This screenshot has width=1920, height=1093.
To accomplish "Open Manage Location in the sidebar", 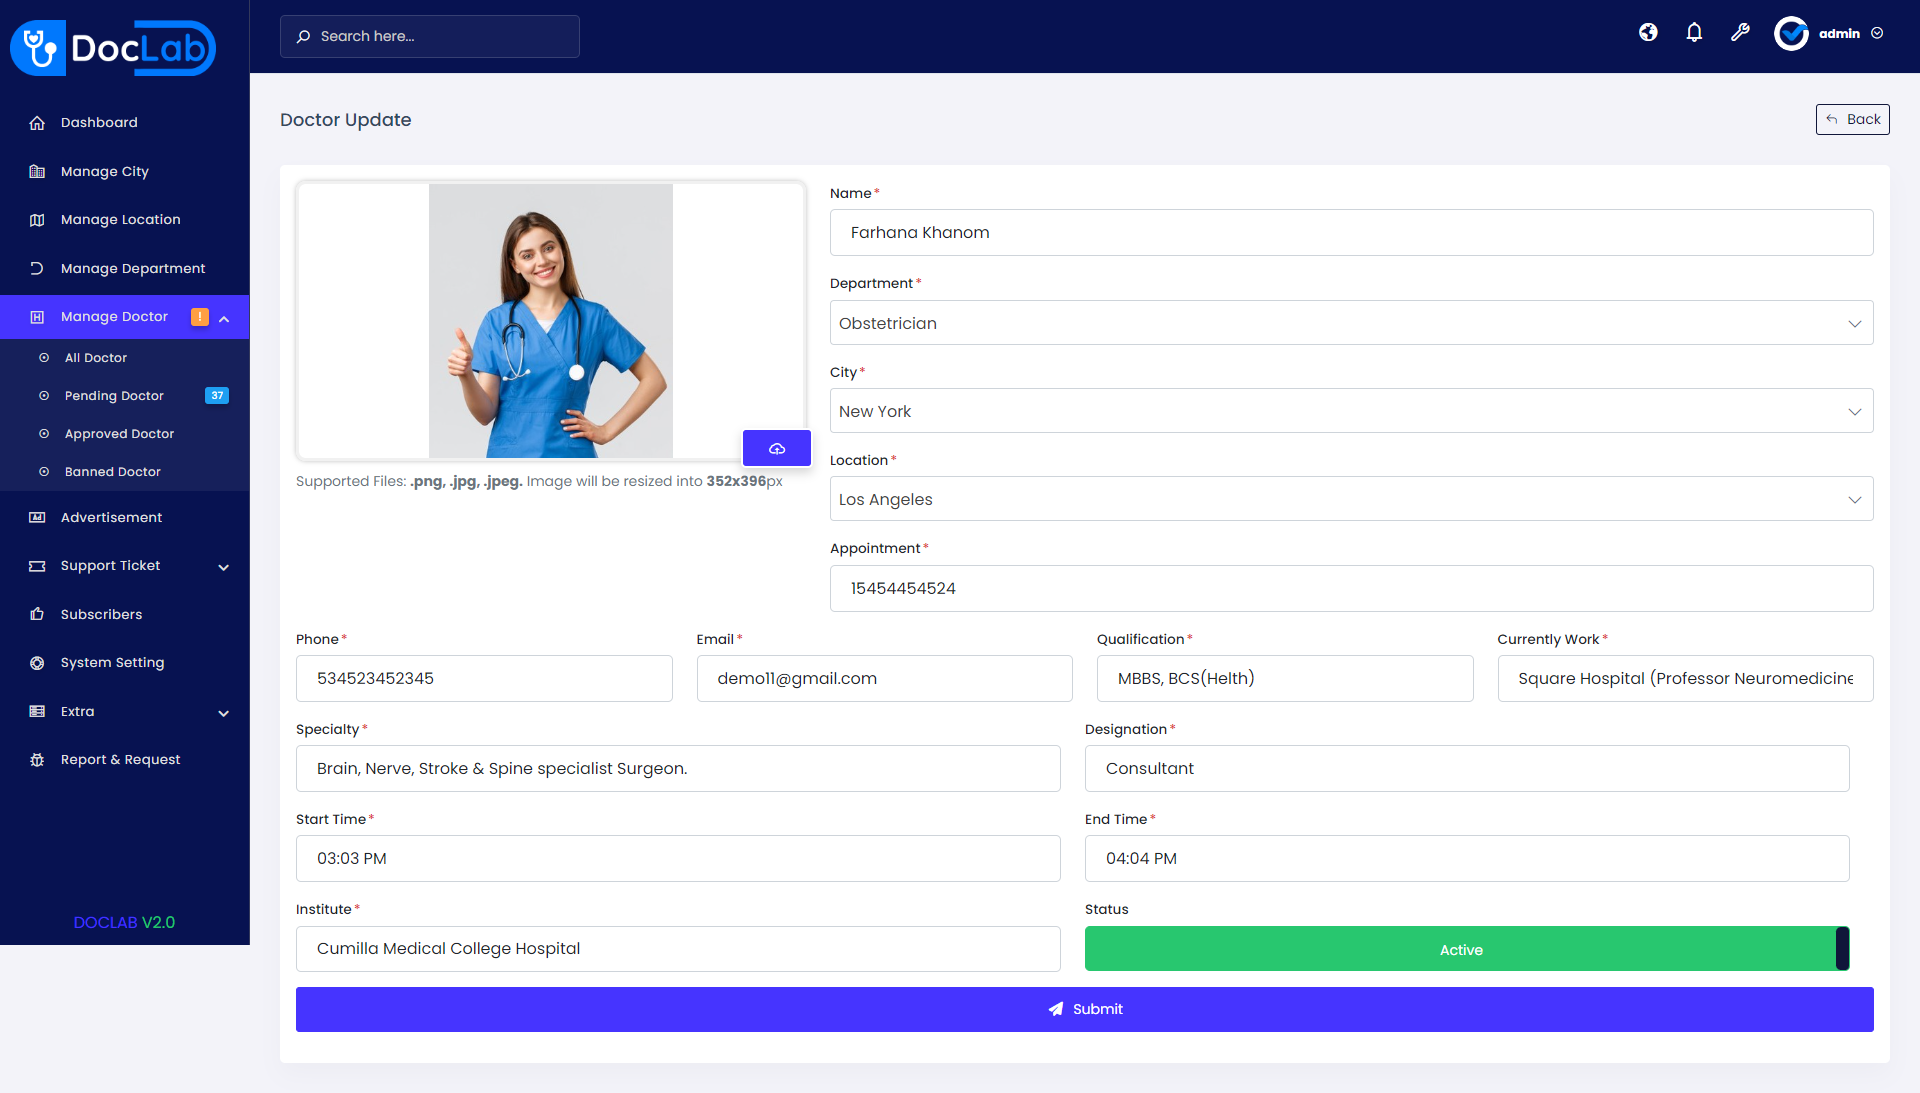I will 120,219.
